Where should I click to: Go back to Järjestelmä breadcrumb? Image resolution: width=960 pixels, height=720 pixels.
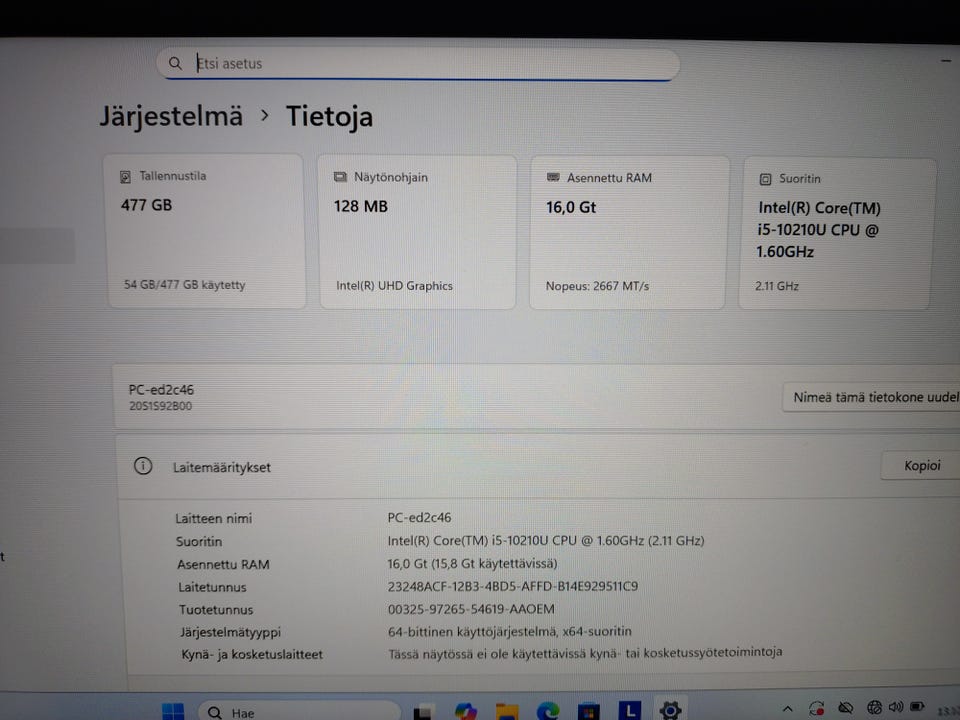click(171, 116)
